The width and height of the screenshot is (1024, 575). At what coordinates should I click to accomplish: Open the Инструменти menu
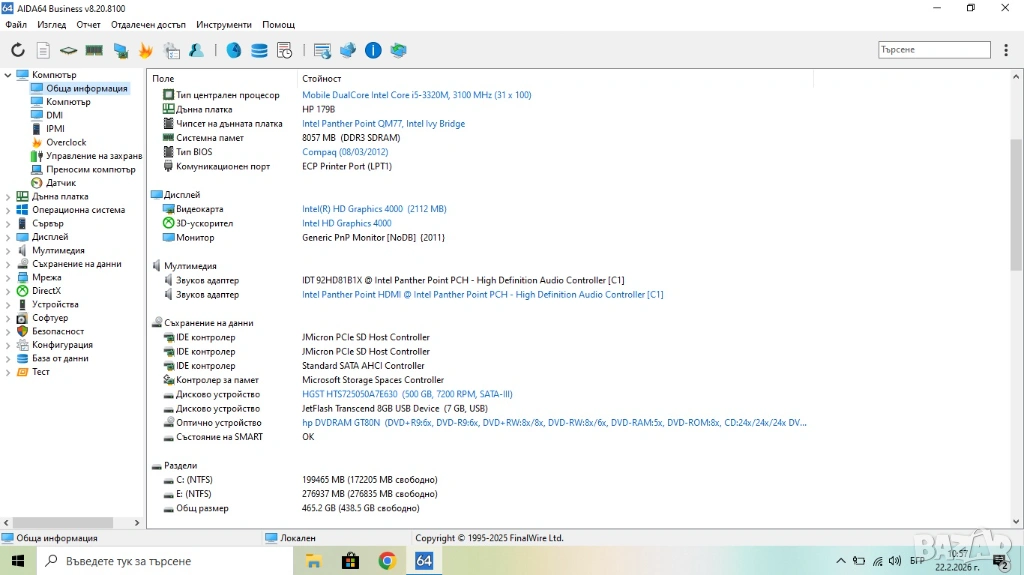[224, 24]
